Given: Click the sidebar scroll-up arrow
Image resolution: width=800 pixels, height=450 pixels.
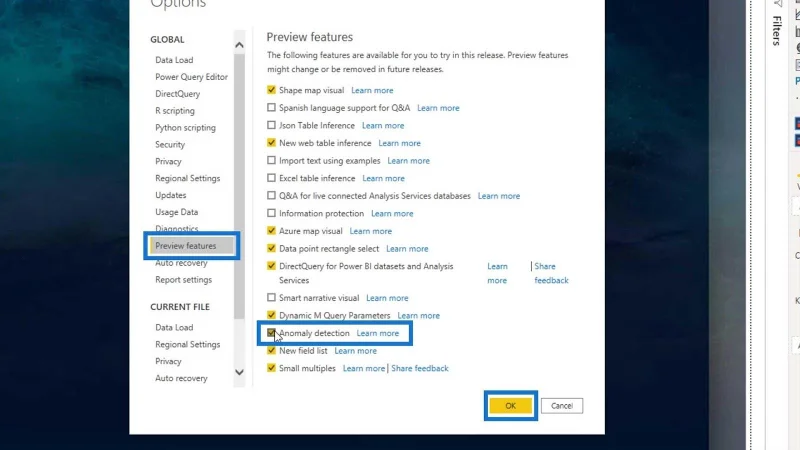Looking at the screenshot, I should 239,45.
